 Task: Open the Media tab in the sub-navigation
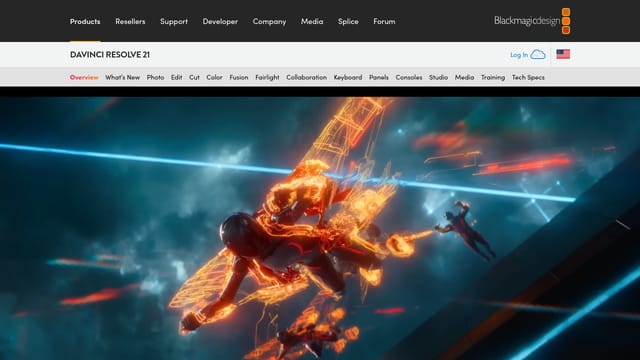click(464, 77)
